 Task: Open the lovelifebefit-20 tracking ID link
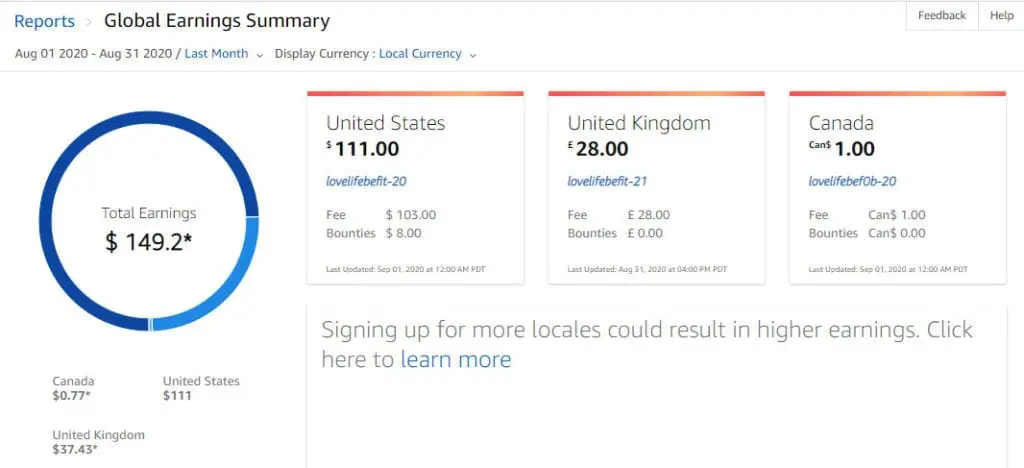(366, 181)
